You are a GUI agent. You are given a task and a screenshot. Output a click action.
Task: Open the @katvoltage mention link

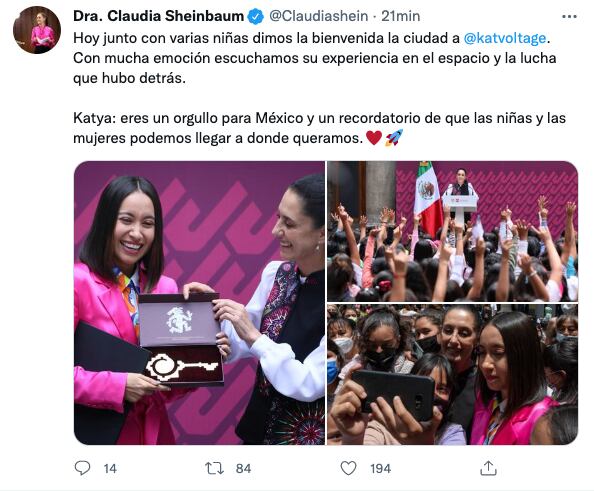[x=505, y=38]
